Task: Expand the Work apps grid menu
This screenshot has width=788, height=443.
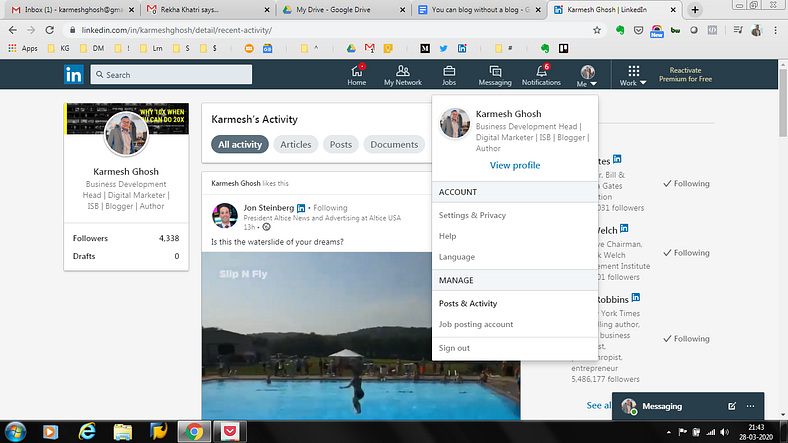Action: coord(633,75)
